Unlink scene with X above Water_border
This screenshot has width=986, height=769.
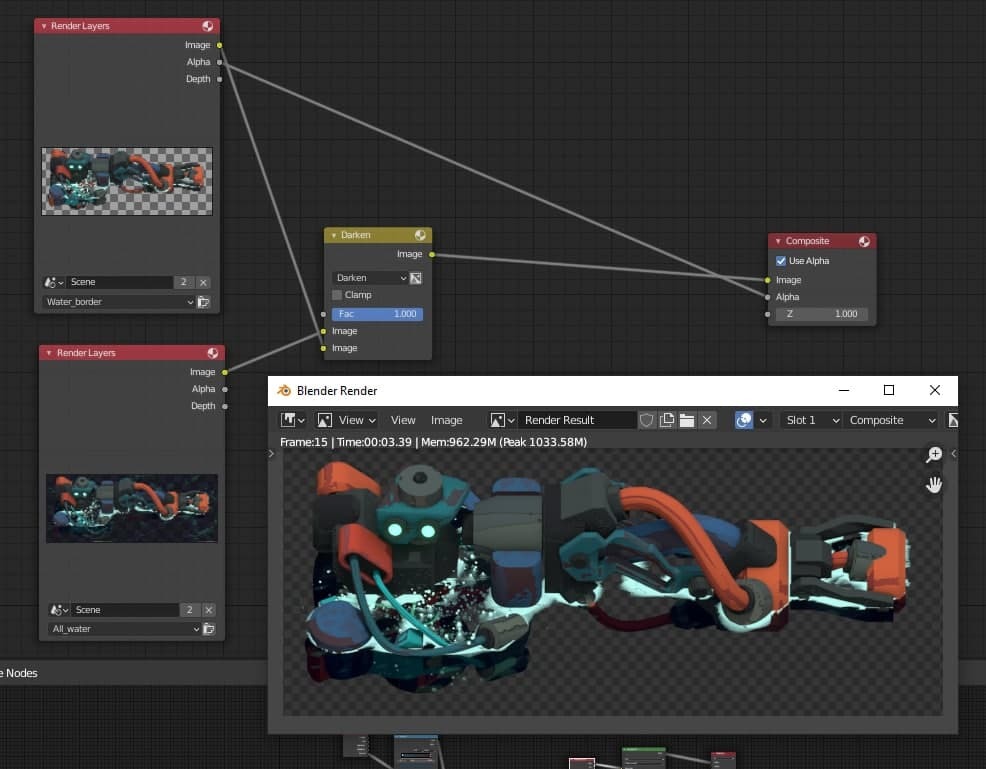203,282
